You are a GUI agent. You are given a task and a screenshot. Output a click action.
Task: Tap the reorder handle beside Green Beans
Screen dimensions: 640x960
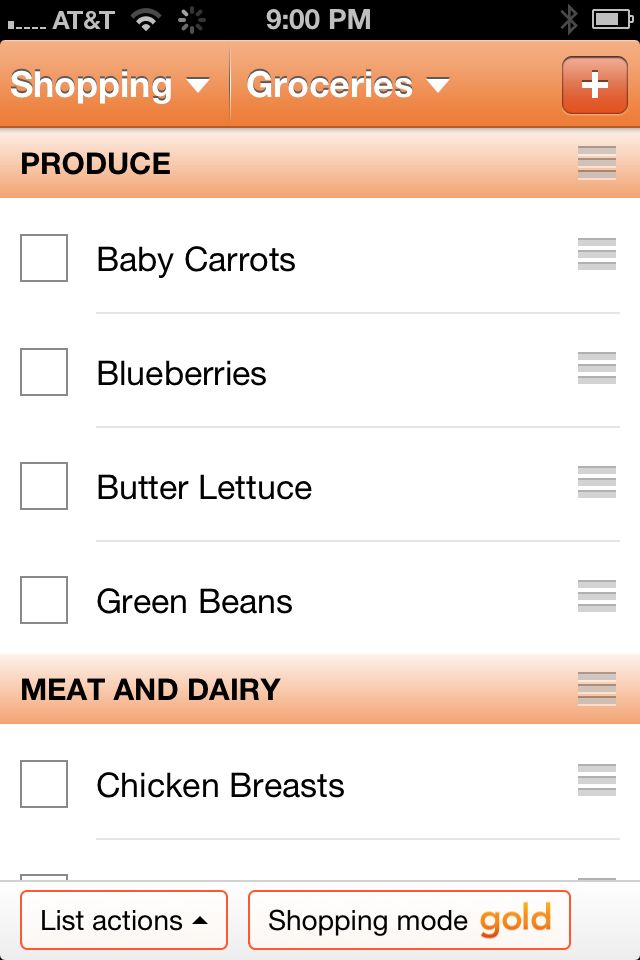click(x=597, y=596)
